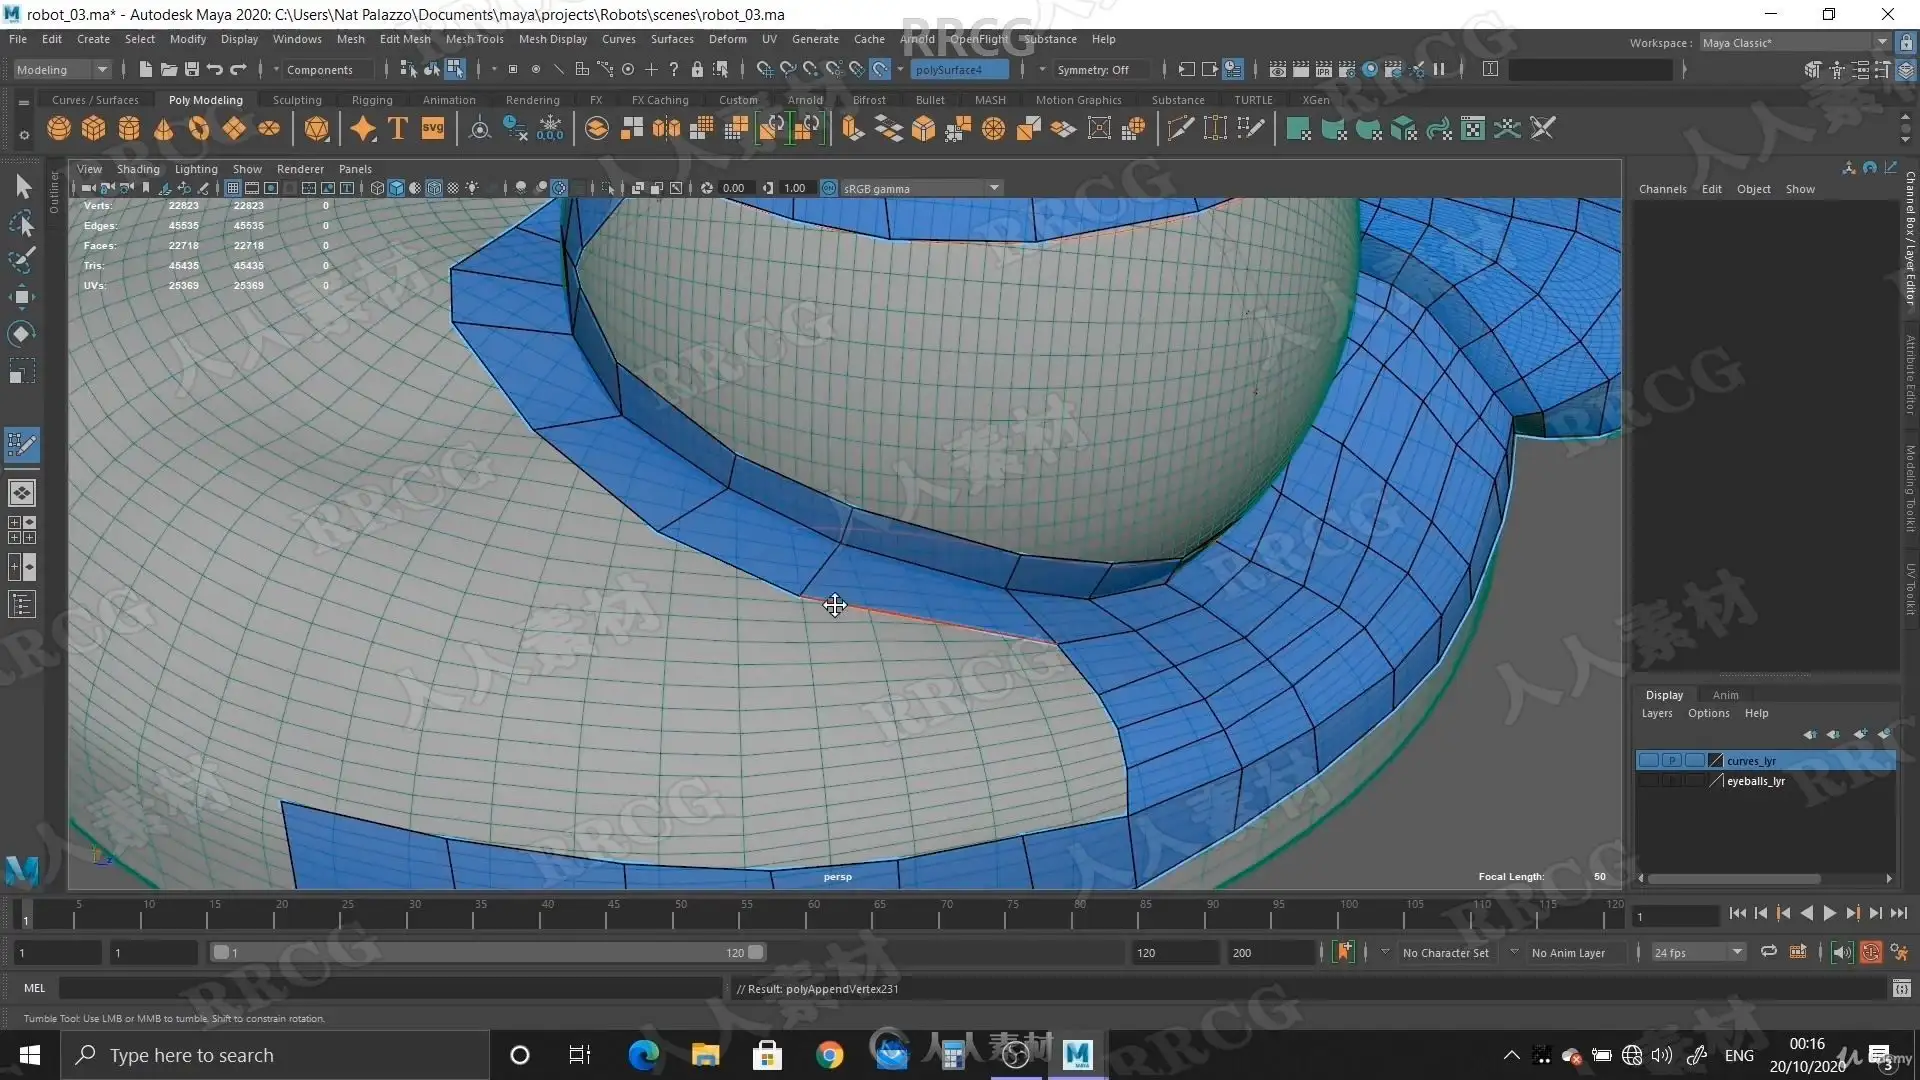
Task: Open the Mesh Tools menu
Action: pos(474,39)
